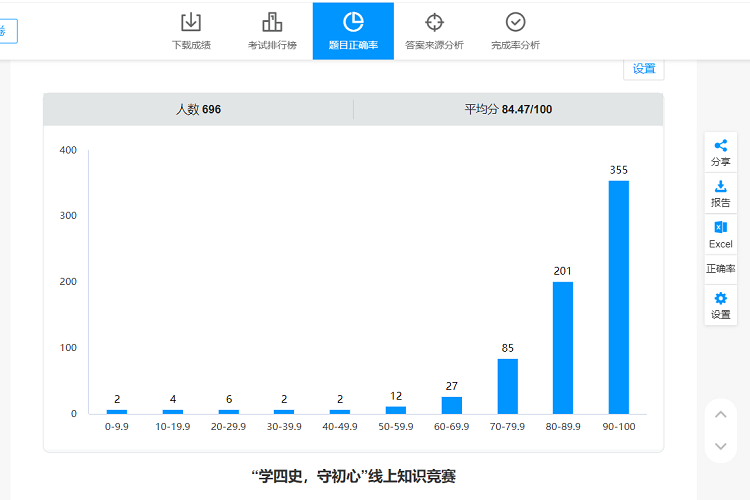Click the 正确率 sidebar button
The height and width of the screenshot is (500, 750).
pyautogui.click(x=721, y=269)
